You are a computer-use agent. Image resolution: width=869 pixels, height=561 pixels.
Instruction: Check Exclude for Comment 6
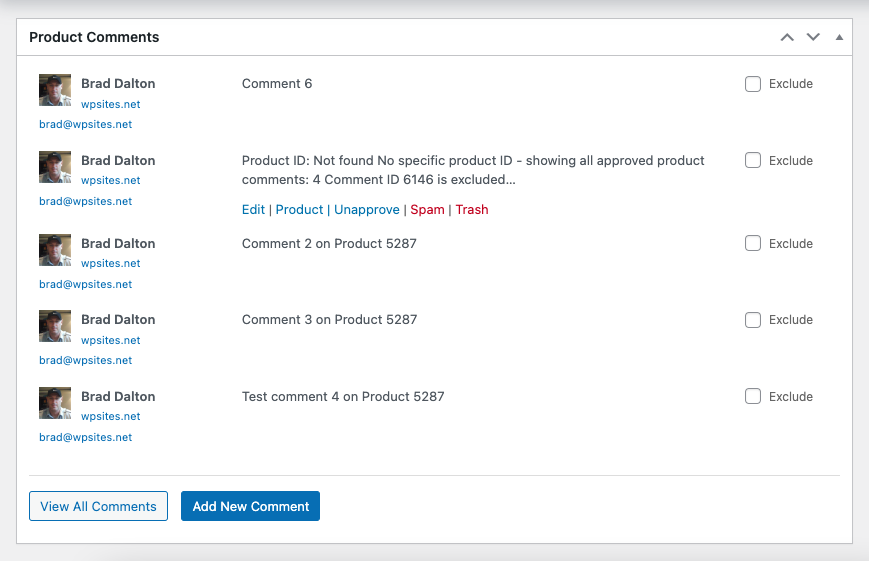pyautogui.click(x=753, y=84)
